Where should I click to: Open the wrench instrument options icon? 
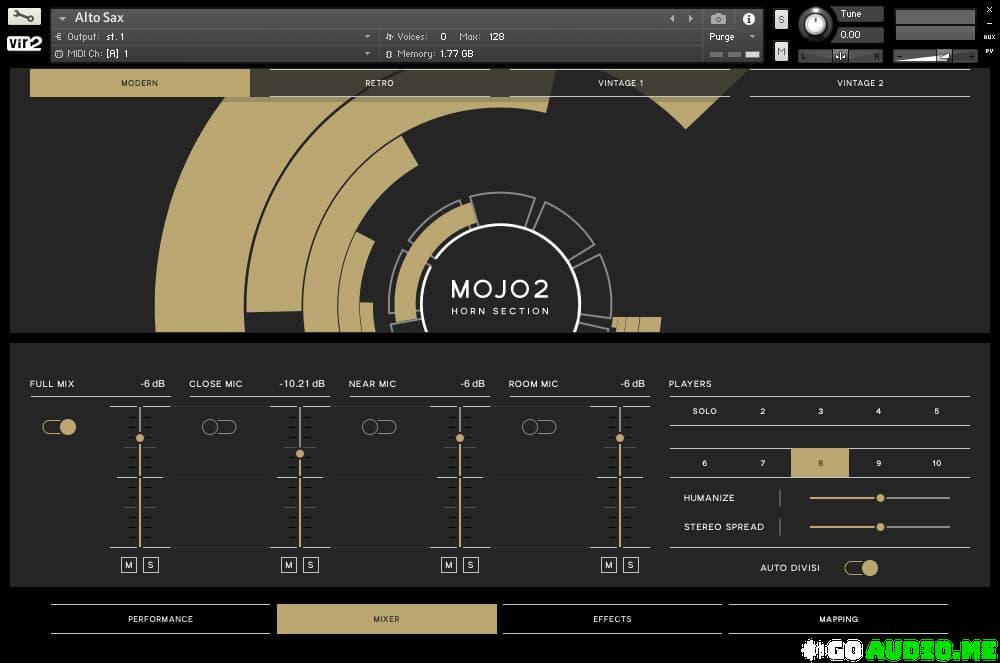(x=24, y=17)
